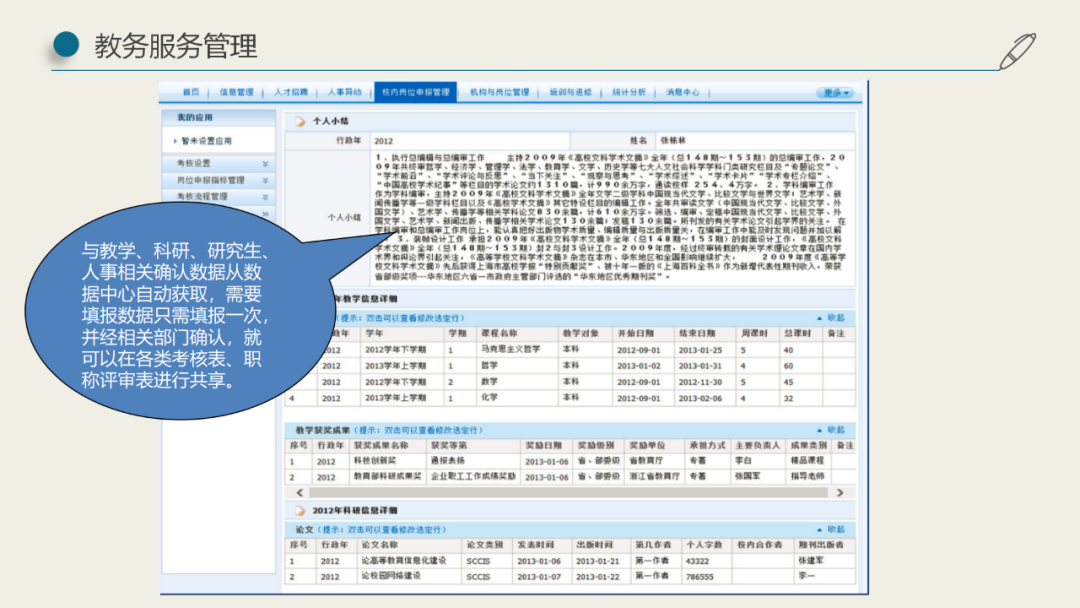Click the 2013-02-06 end date cell
Viewport: 1080px width, 608px height.
tap(700, 399)
